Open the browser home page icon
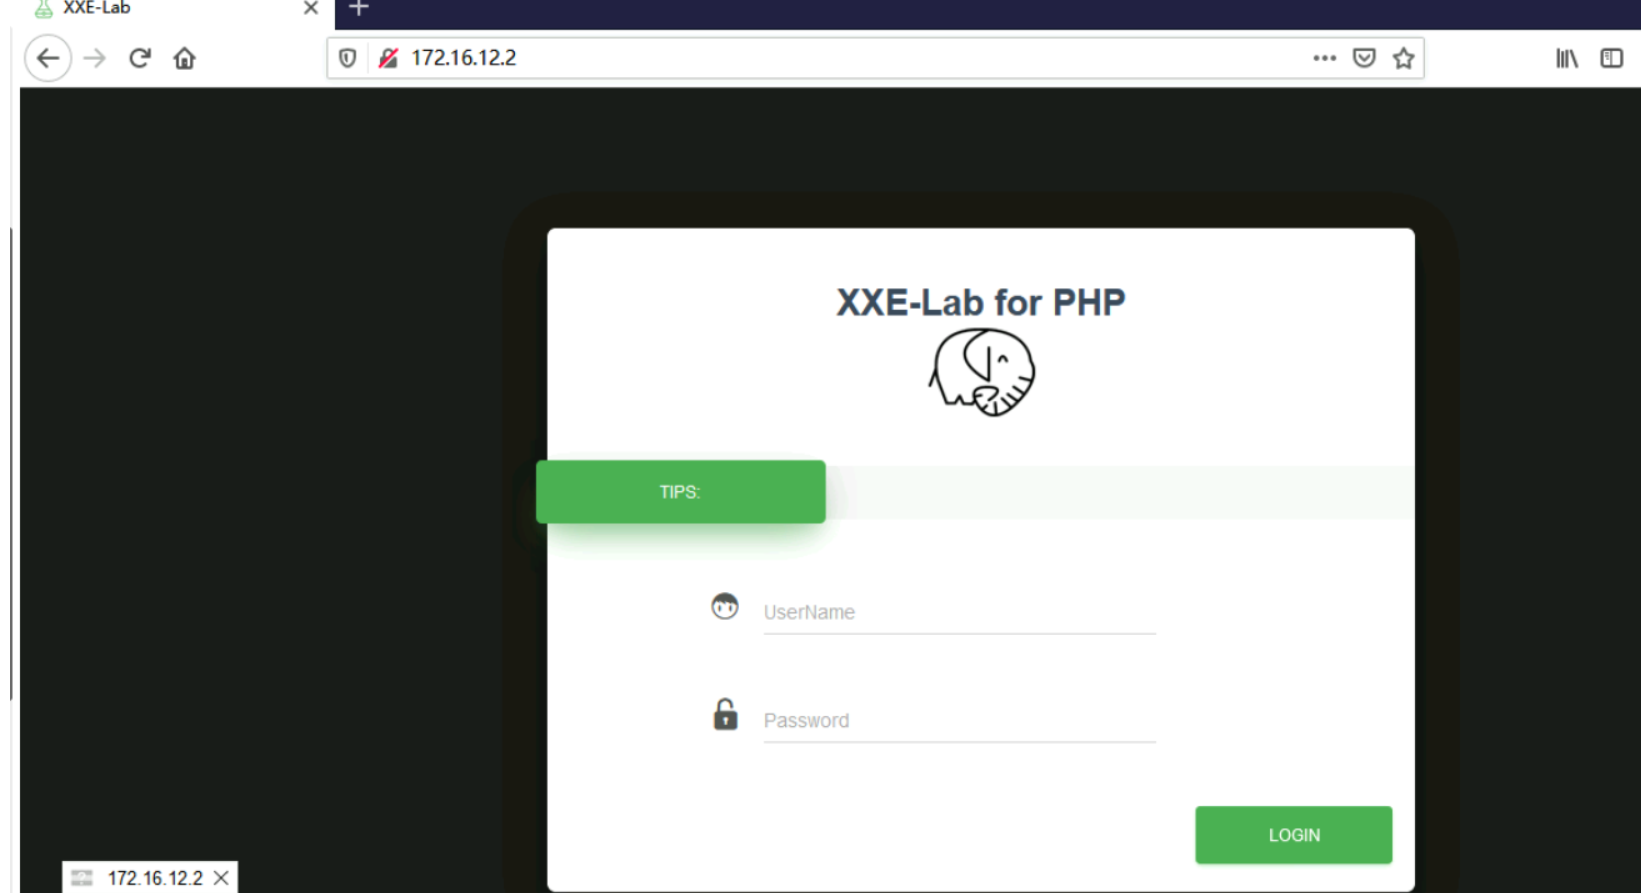The image size is (1641, 893). 185,58
